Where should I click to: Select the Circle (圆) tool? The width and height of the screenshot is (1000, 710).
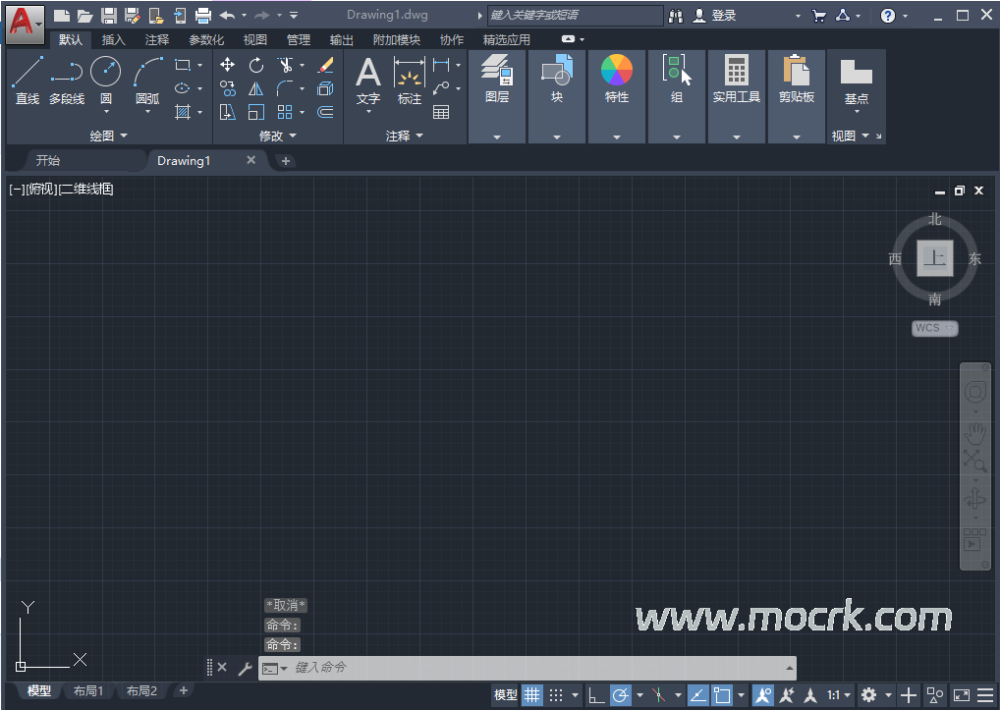pos(105,80)
